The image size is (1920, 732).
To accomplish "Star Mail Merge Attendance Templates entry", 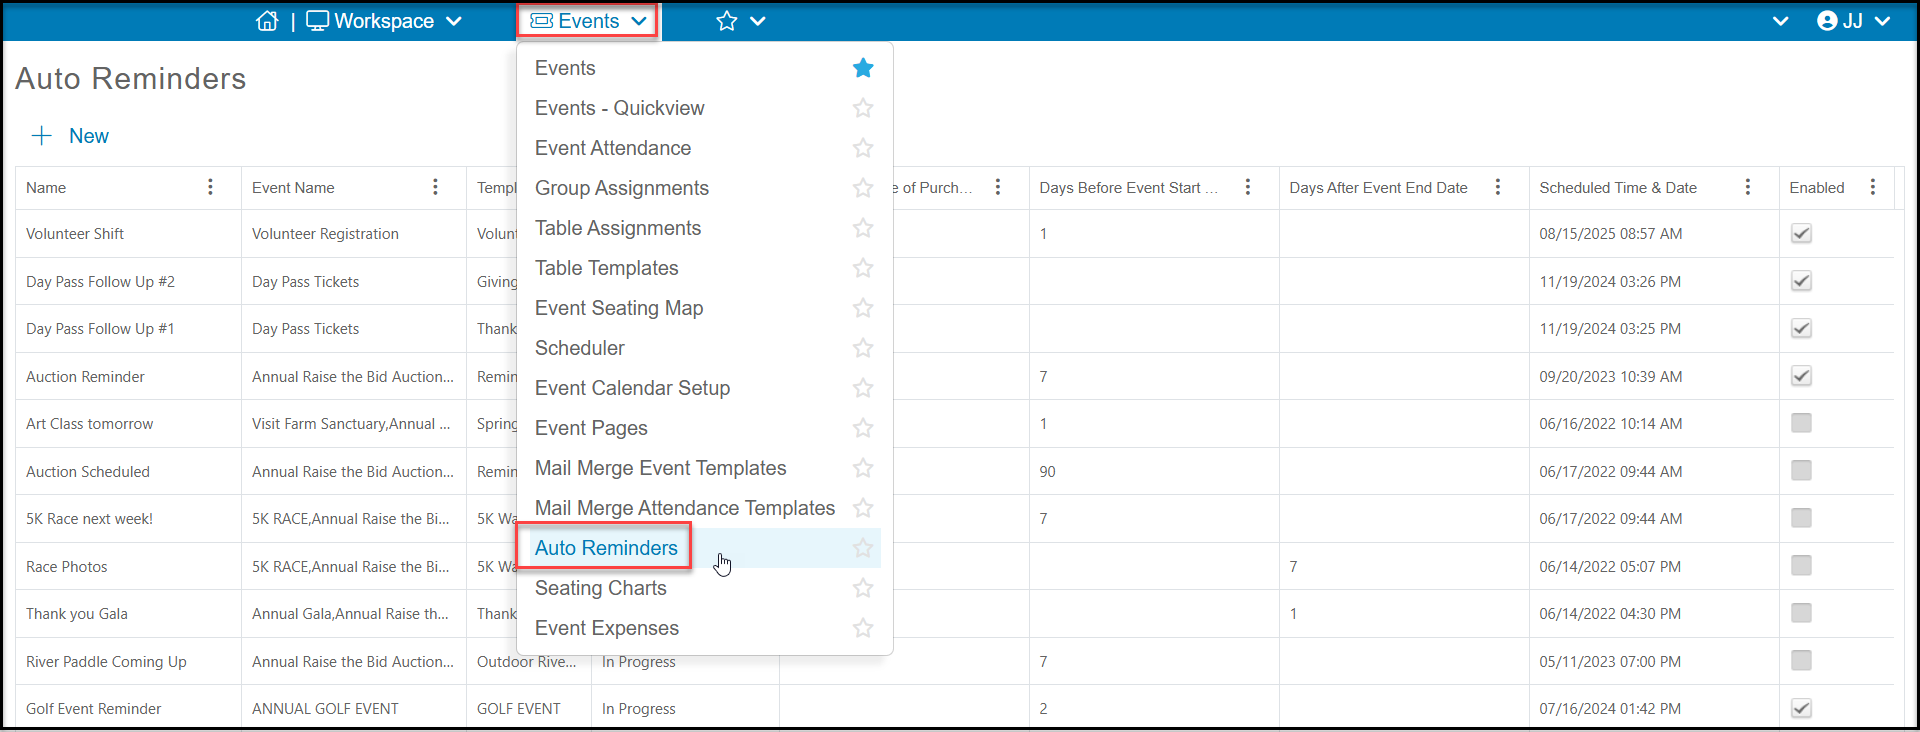I will [863, 508].
